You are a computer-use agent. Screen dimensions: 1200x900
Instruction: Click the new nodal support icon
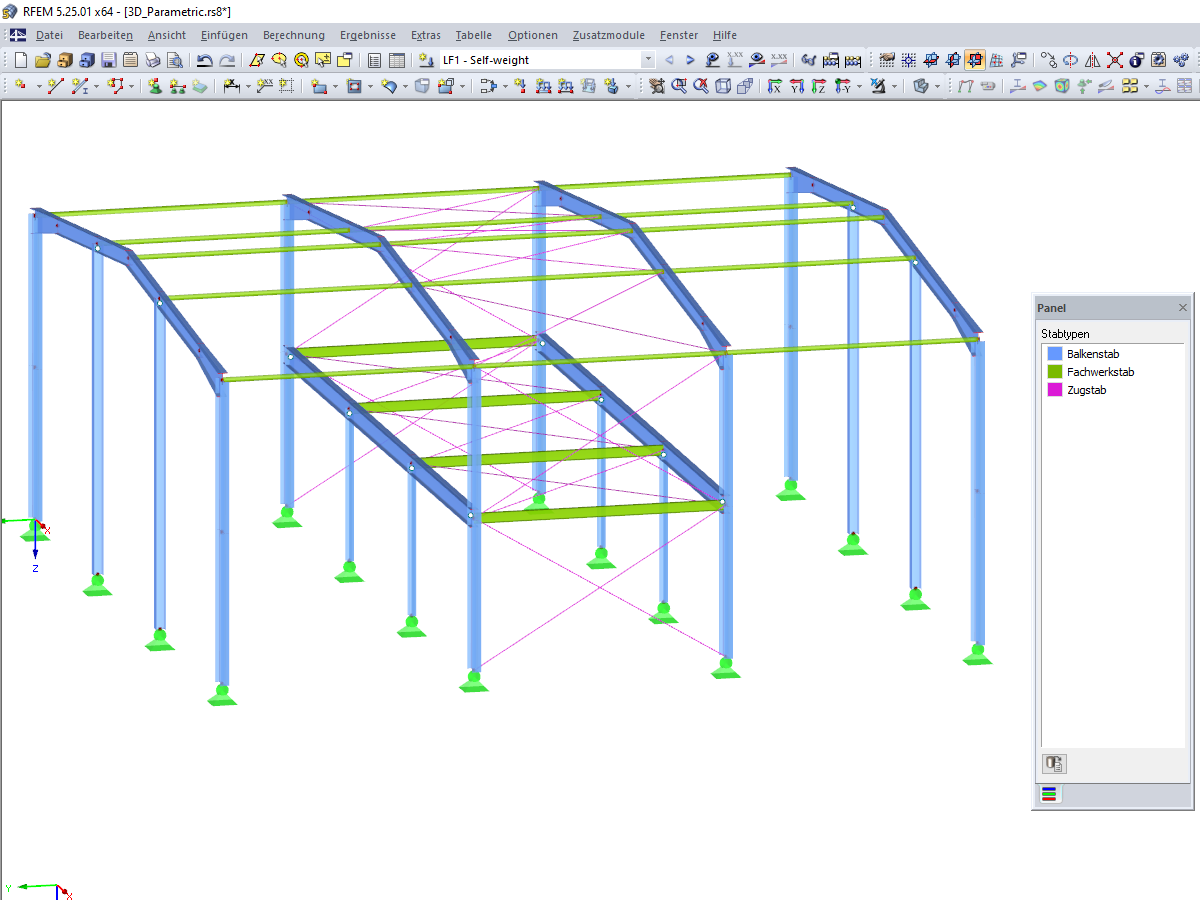pos(156,86)
